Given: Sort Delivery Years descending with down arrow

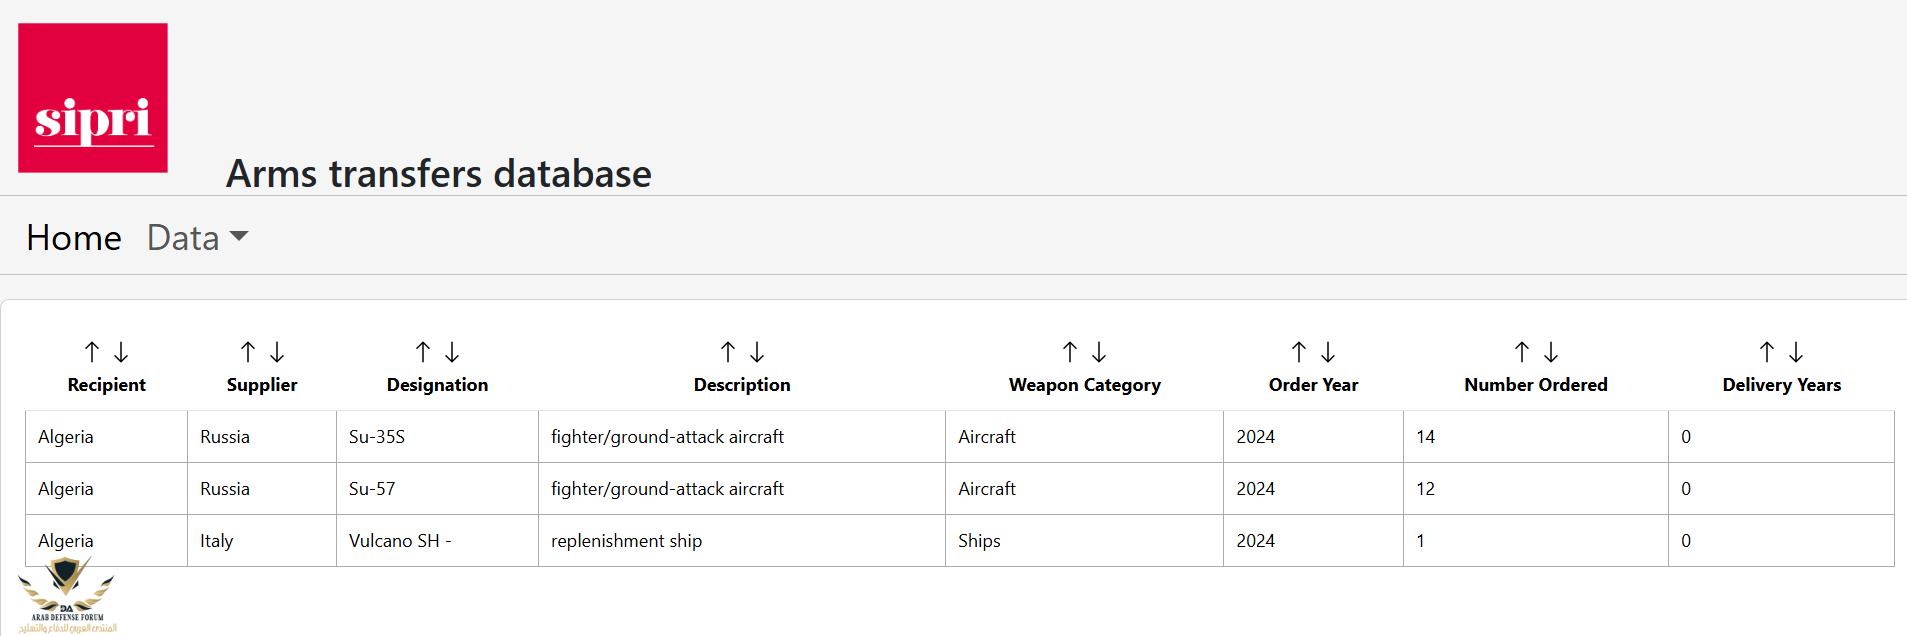Looking at the screenshot, I should [x=1796, y=352].
